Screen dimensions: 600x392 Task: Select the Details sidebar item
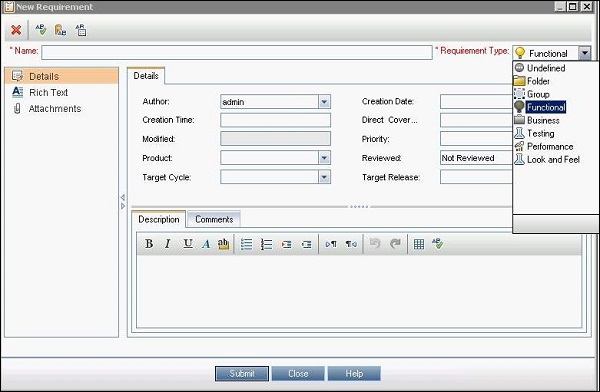click(61, 76)
